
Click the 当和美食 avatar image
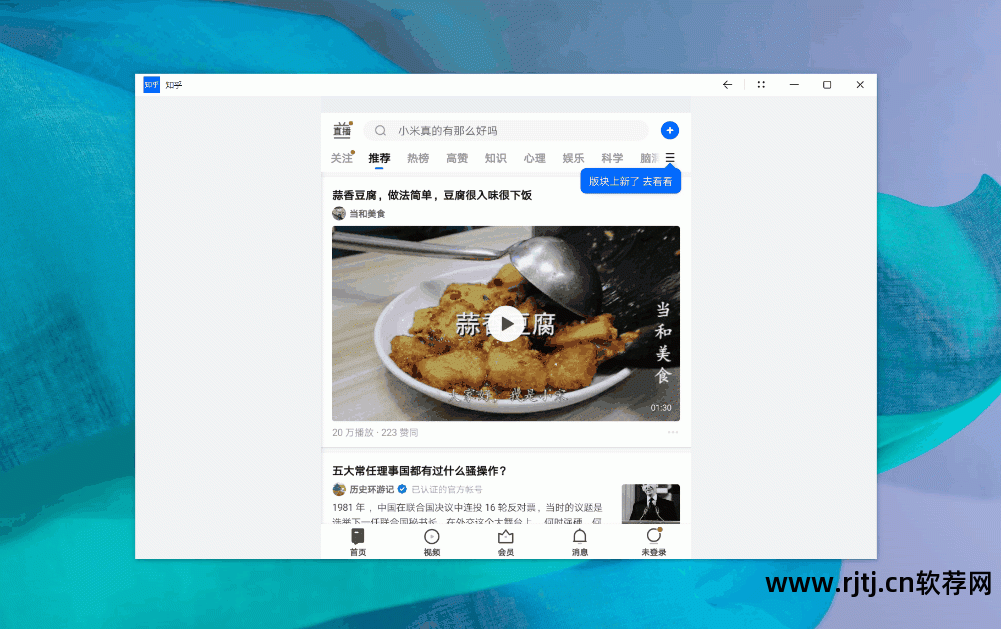339,214
